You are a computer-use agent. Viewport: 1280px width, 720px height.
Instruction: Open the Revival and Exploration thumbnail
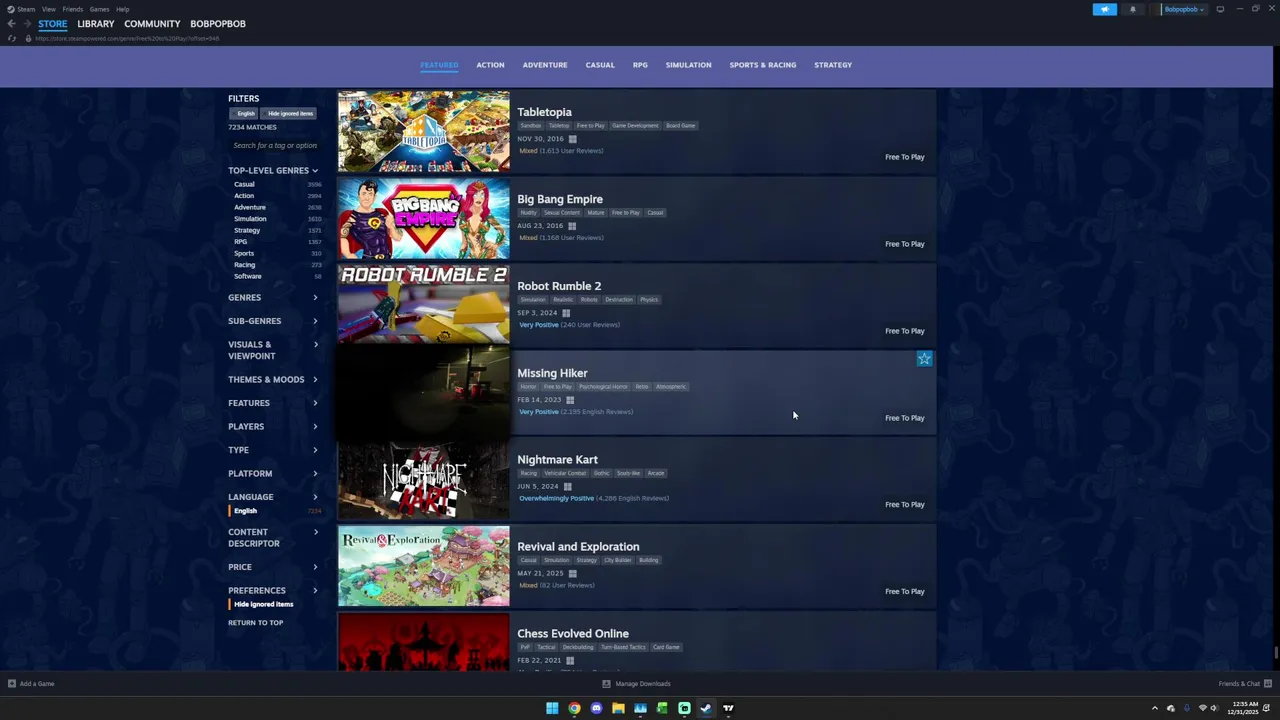[424, 567]
